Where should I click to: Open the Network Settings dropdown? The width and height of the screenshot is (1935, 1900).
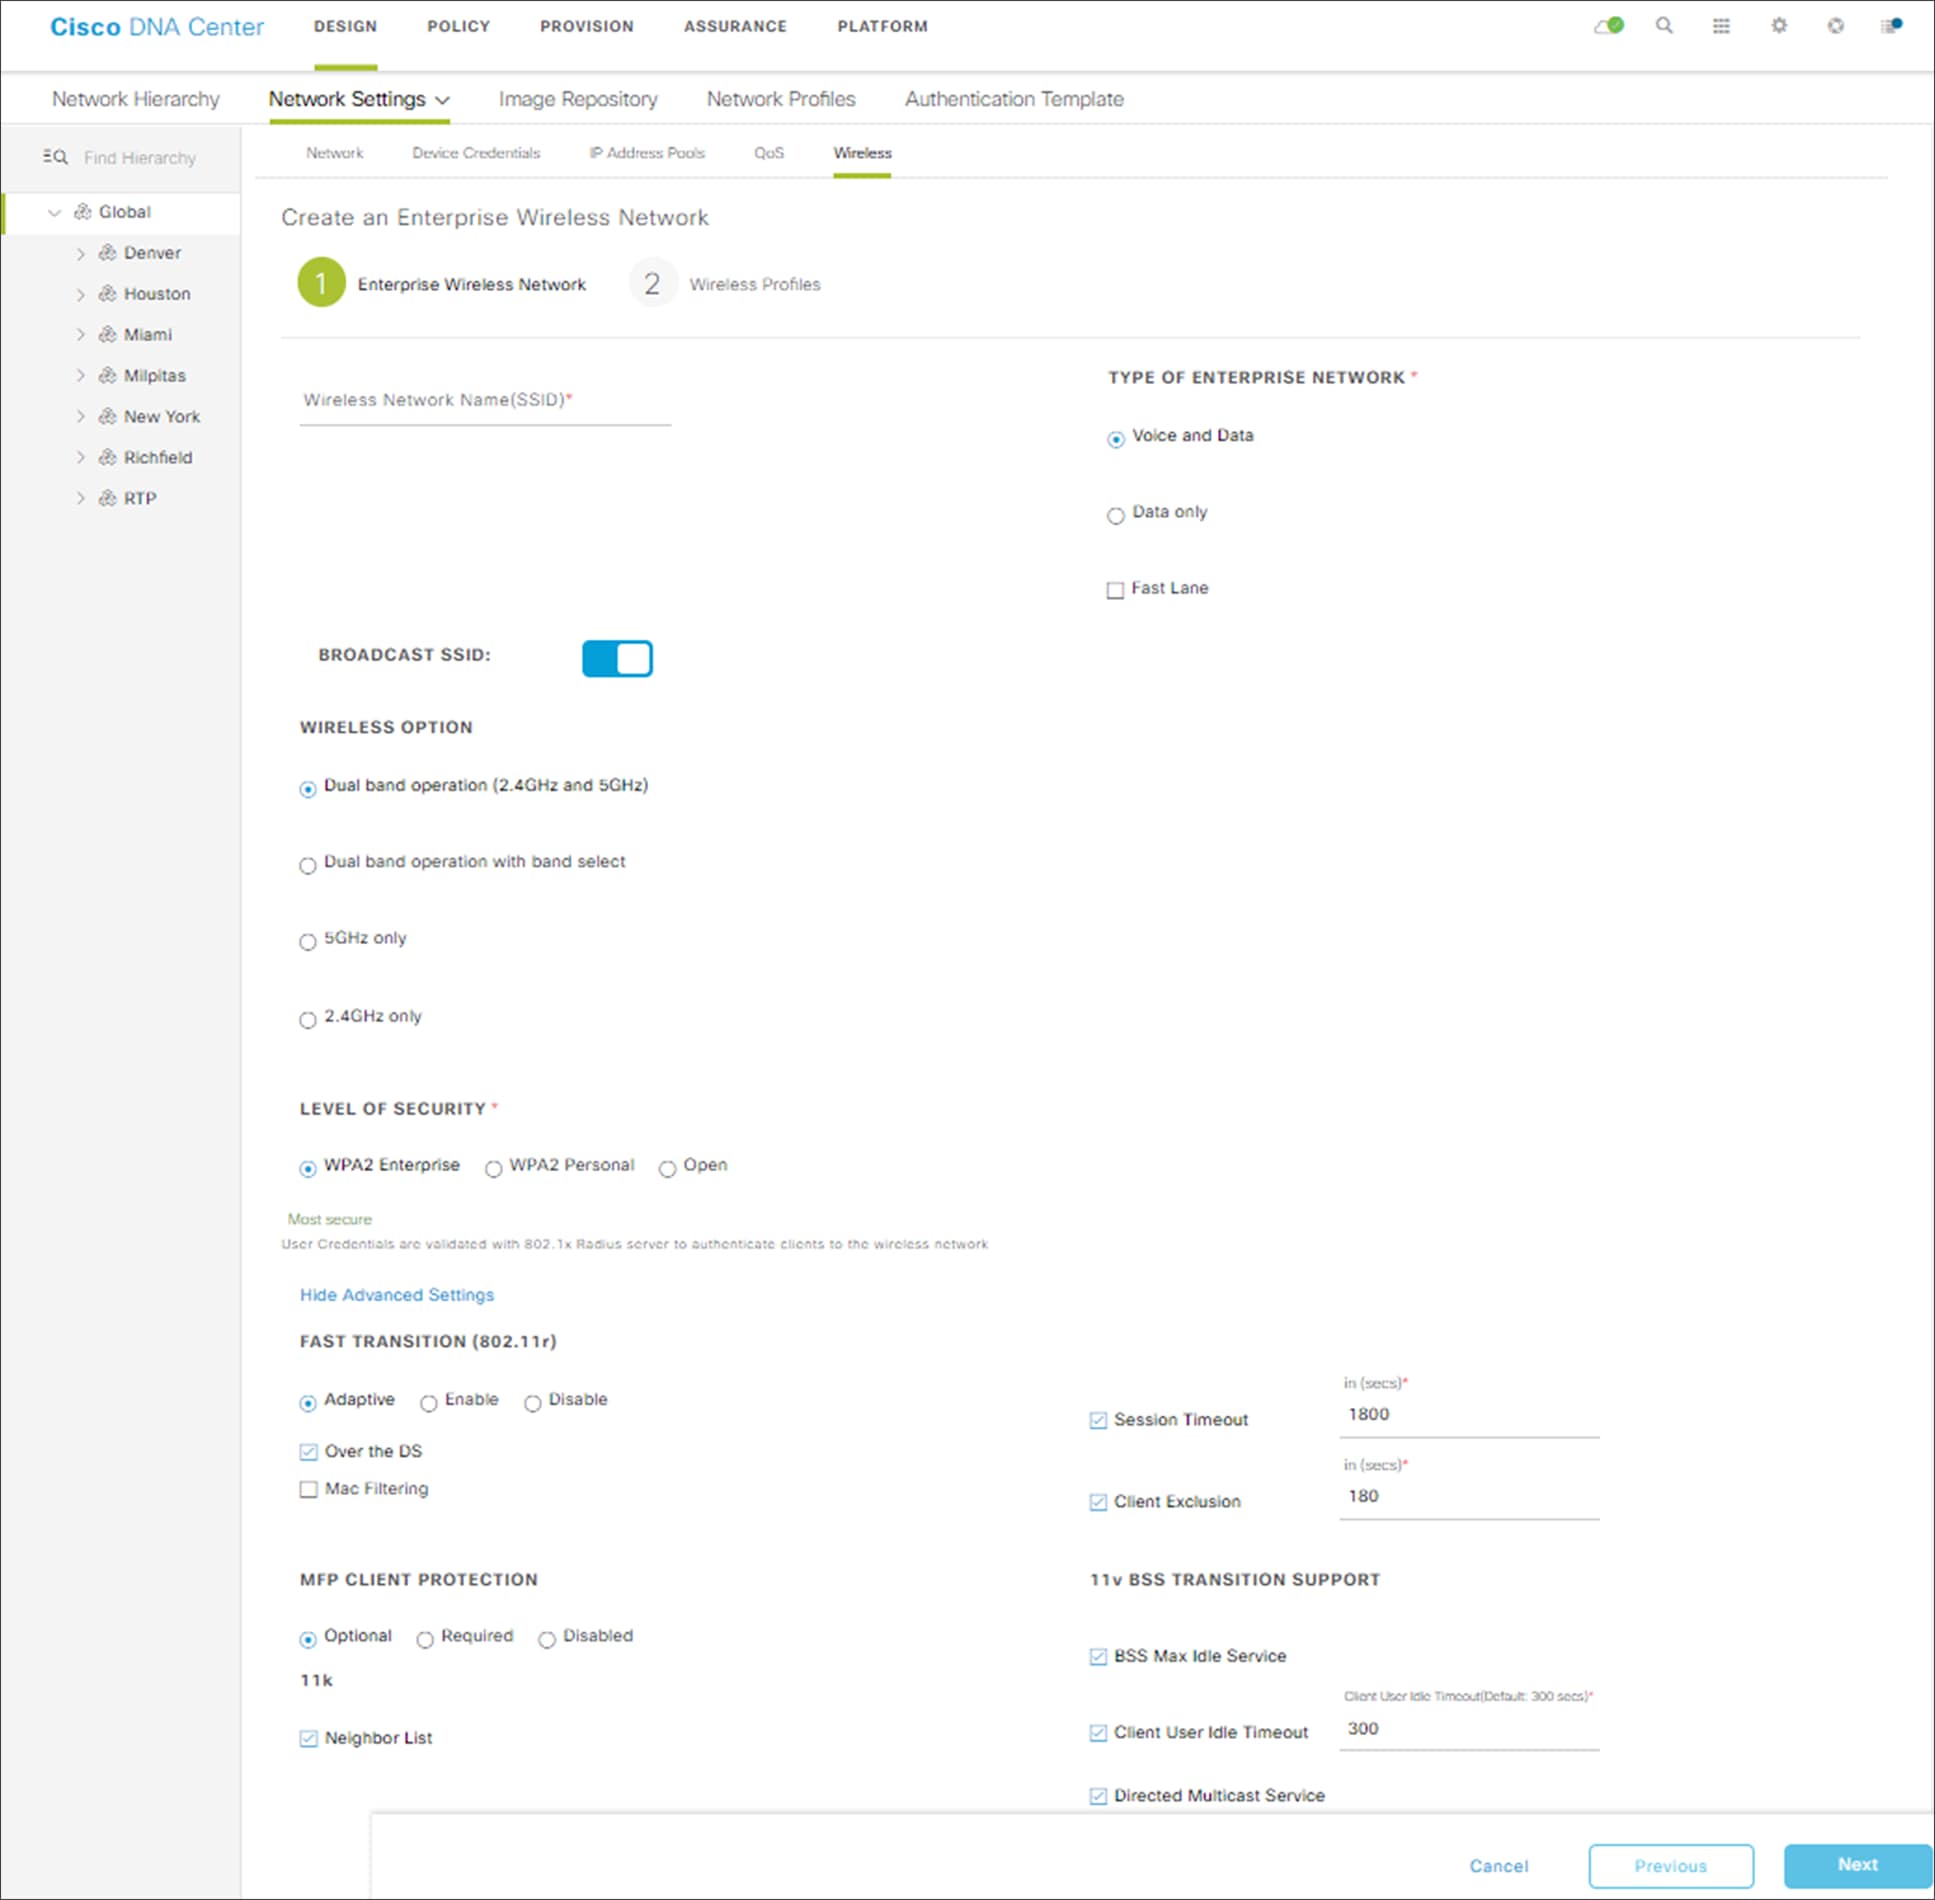(359, 99)
